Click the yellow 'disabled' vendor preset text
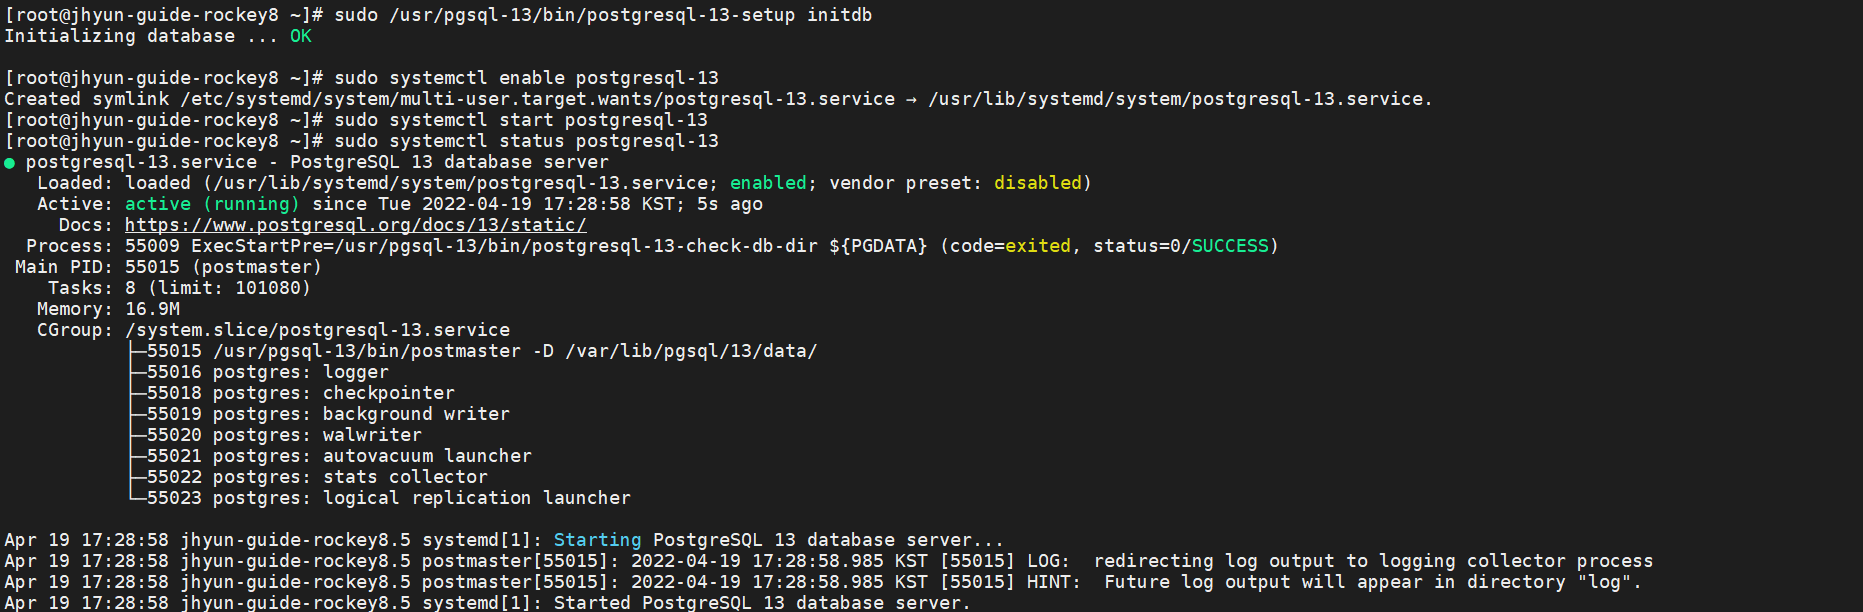The height and width of the screenshot is (612, 1863). coord(1038,183)
